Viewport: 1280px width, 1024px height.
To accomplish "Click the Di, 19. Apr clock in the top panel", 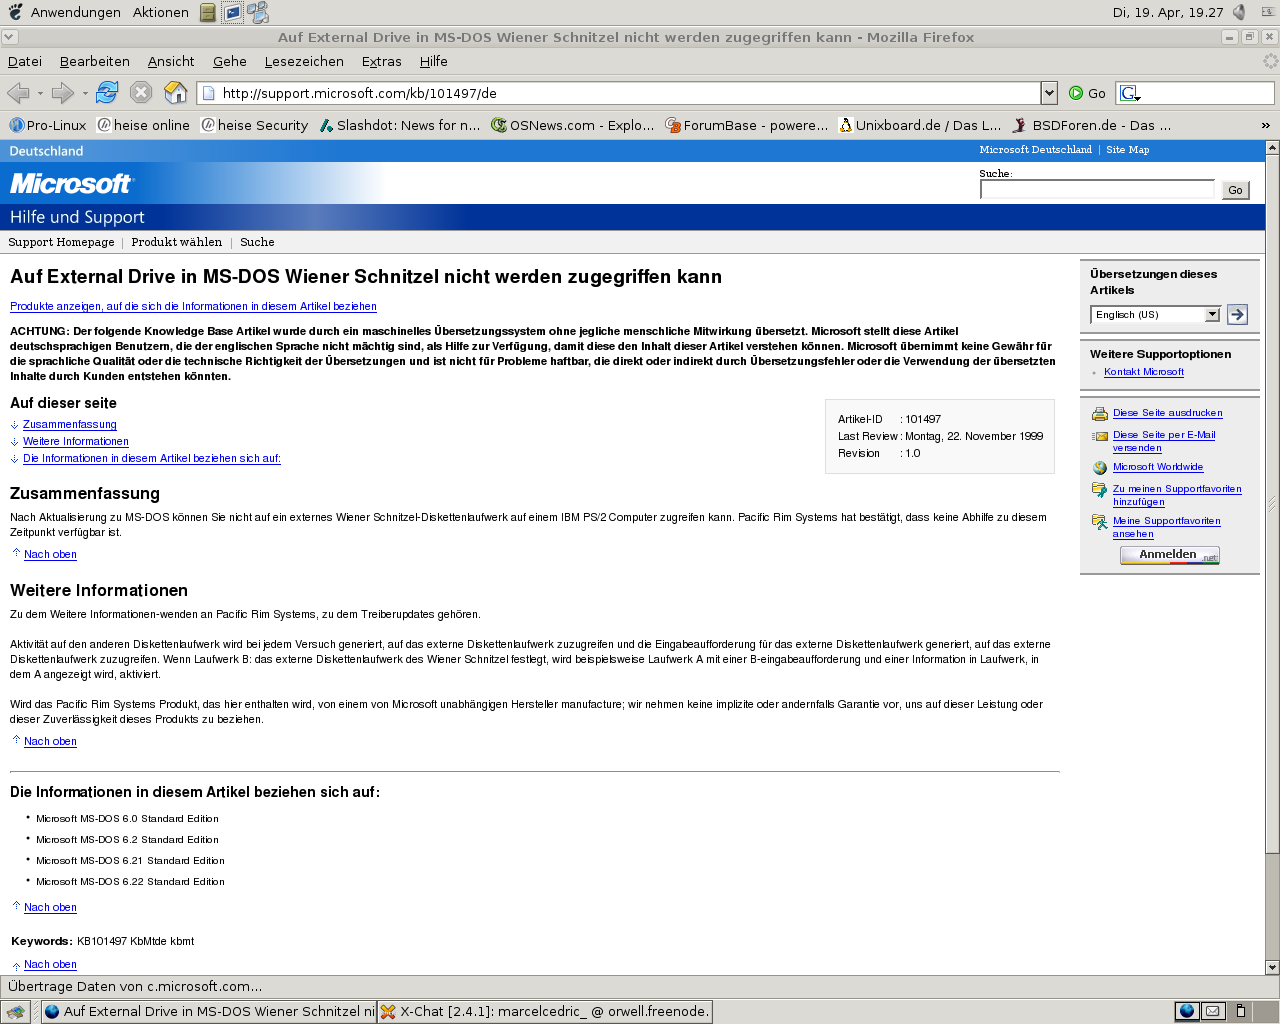I will point(1168,12).
